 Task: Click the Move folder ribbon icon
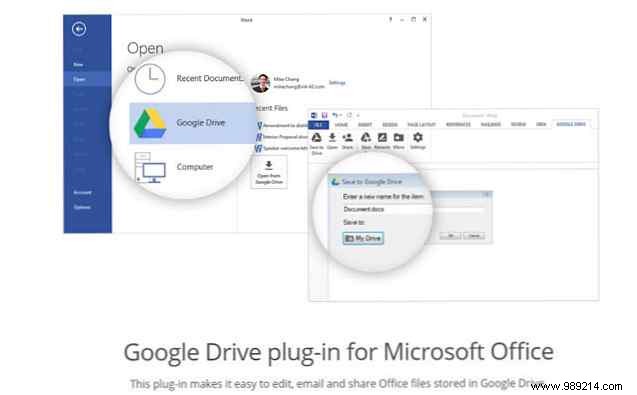[399, 137]
